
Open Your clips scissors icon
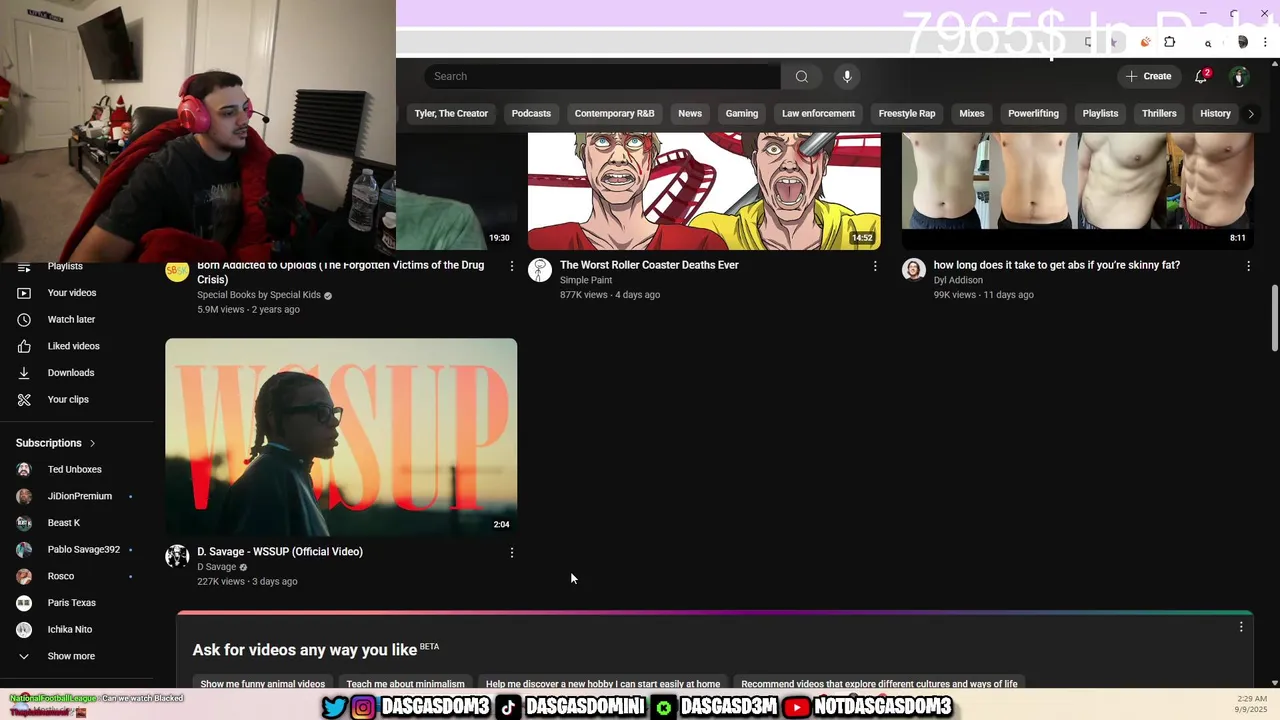(x=24, y=399)
